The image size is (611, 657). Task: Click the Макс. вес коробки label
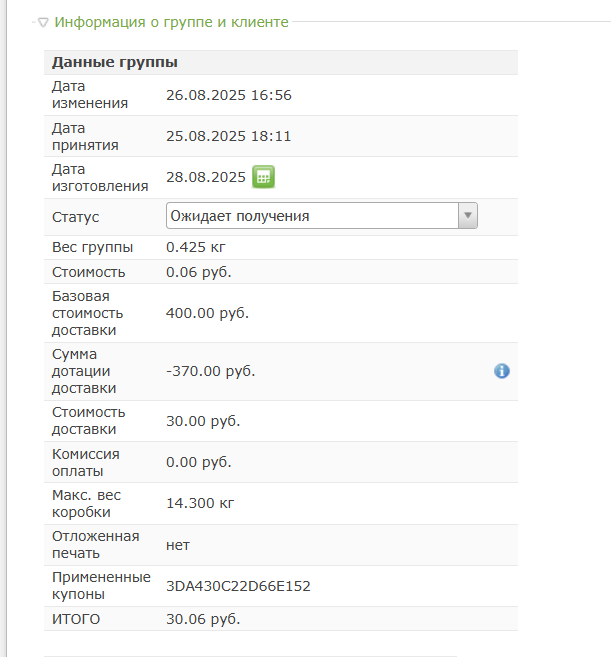point(86,503)
